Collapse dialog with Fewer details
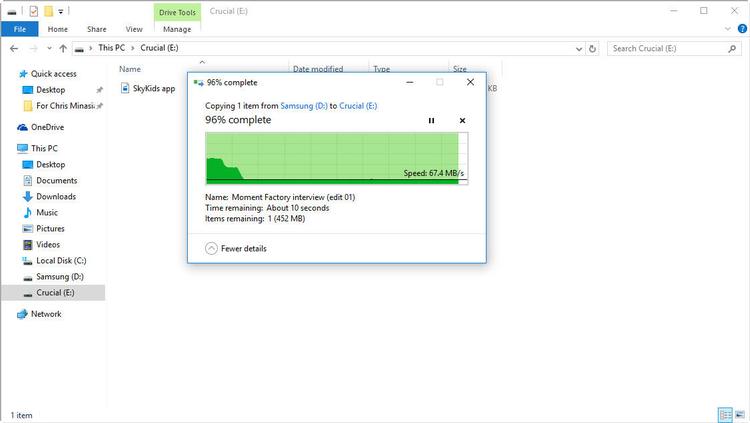Image resolution: width=750 pixels, height=423 pixels. pos(236,248)
